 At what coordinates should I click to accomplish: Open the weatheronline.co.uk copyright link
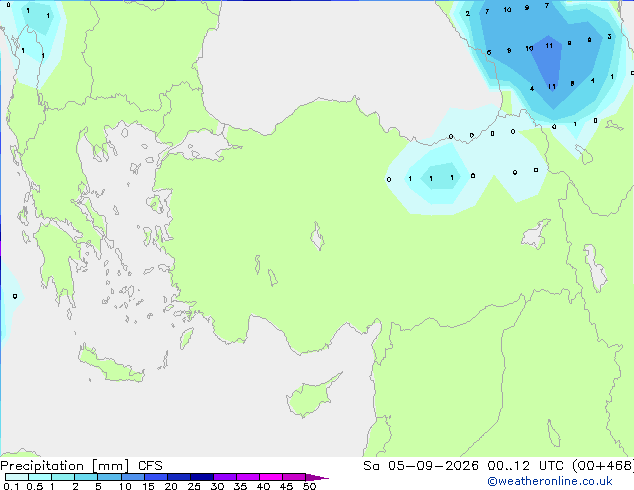[549, 481]
